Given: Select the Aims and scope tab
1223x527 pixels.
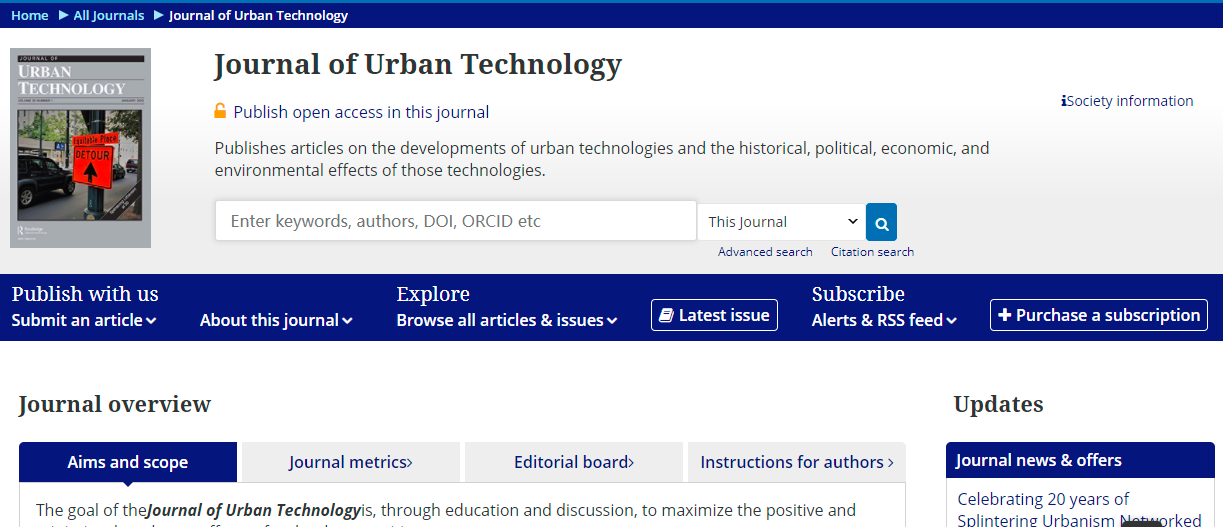Looking at the screenshot, I should pyautogui.click(x=128, y=462).
